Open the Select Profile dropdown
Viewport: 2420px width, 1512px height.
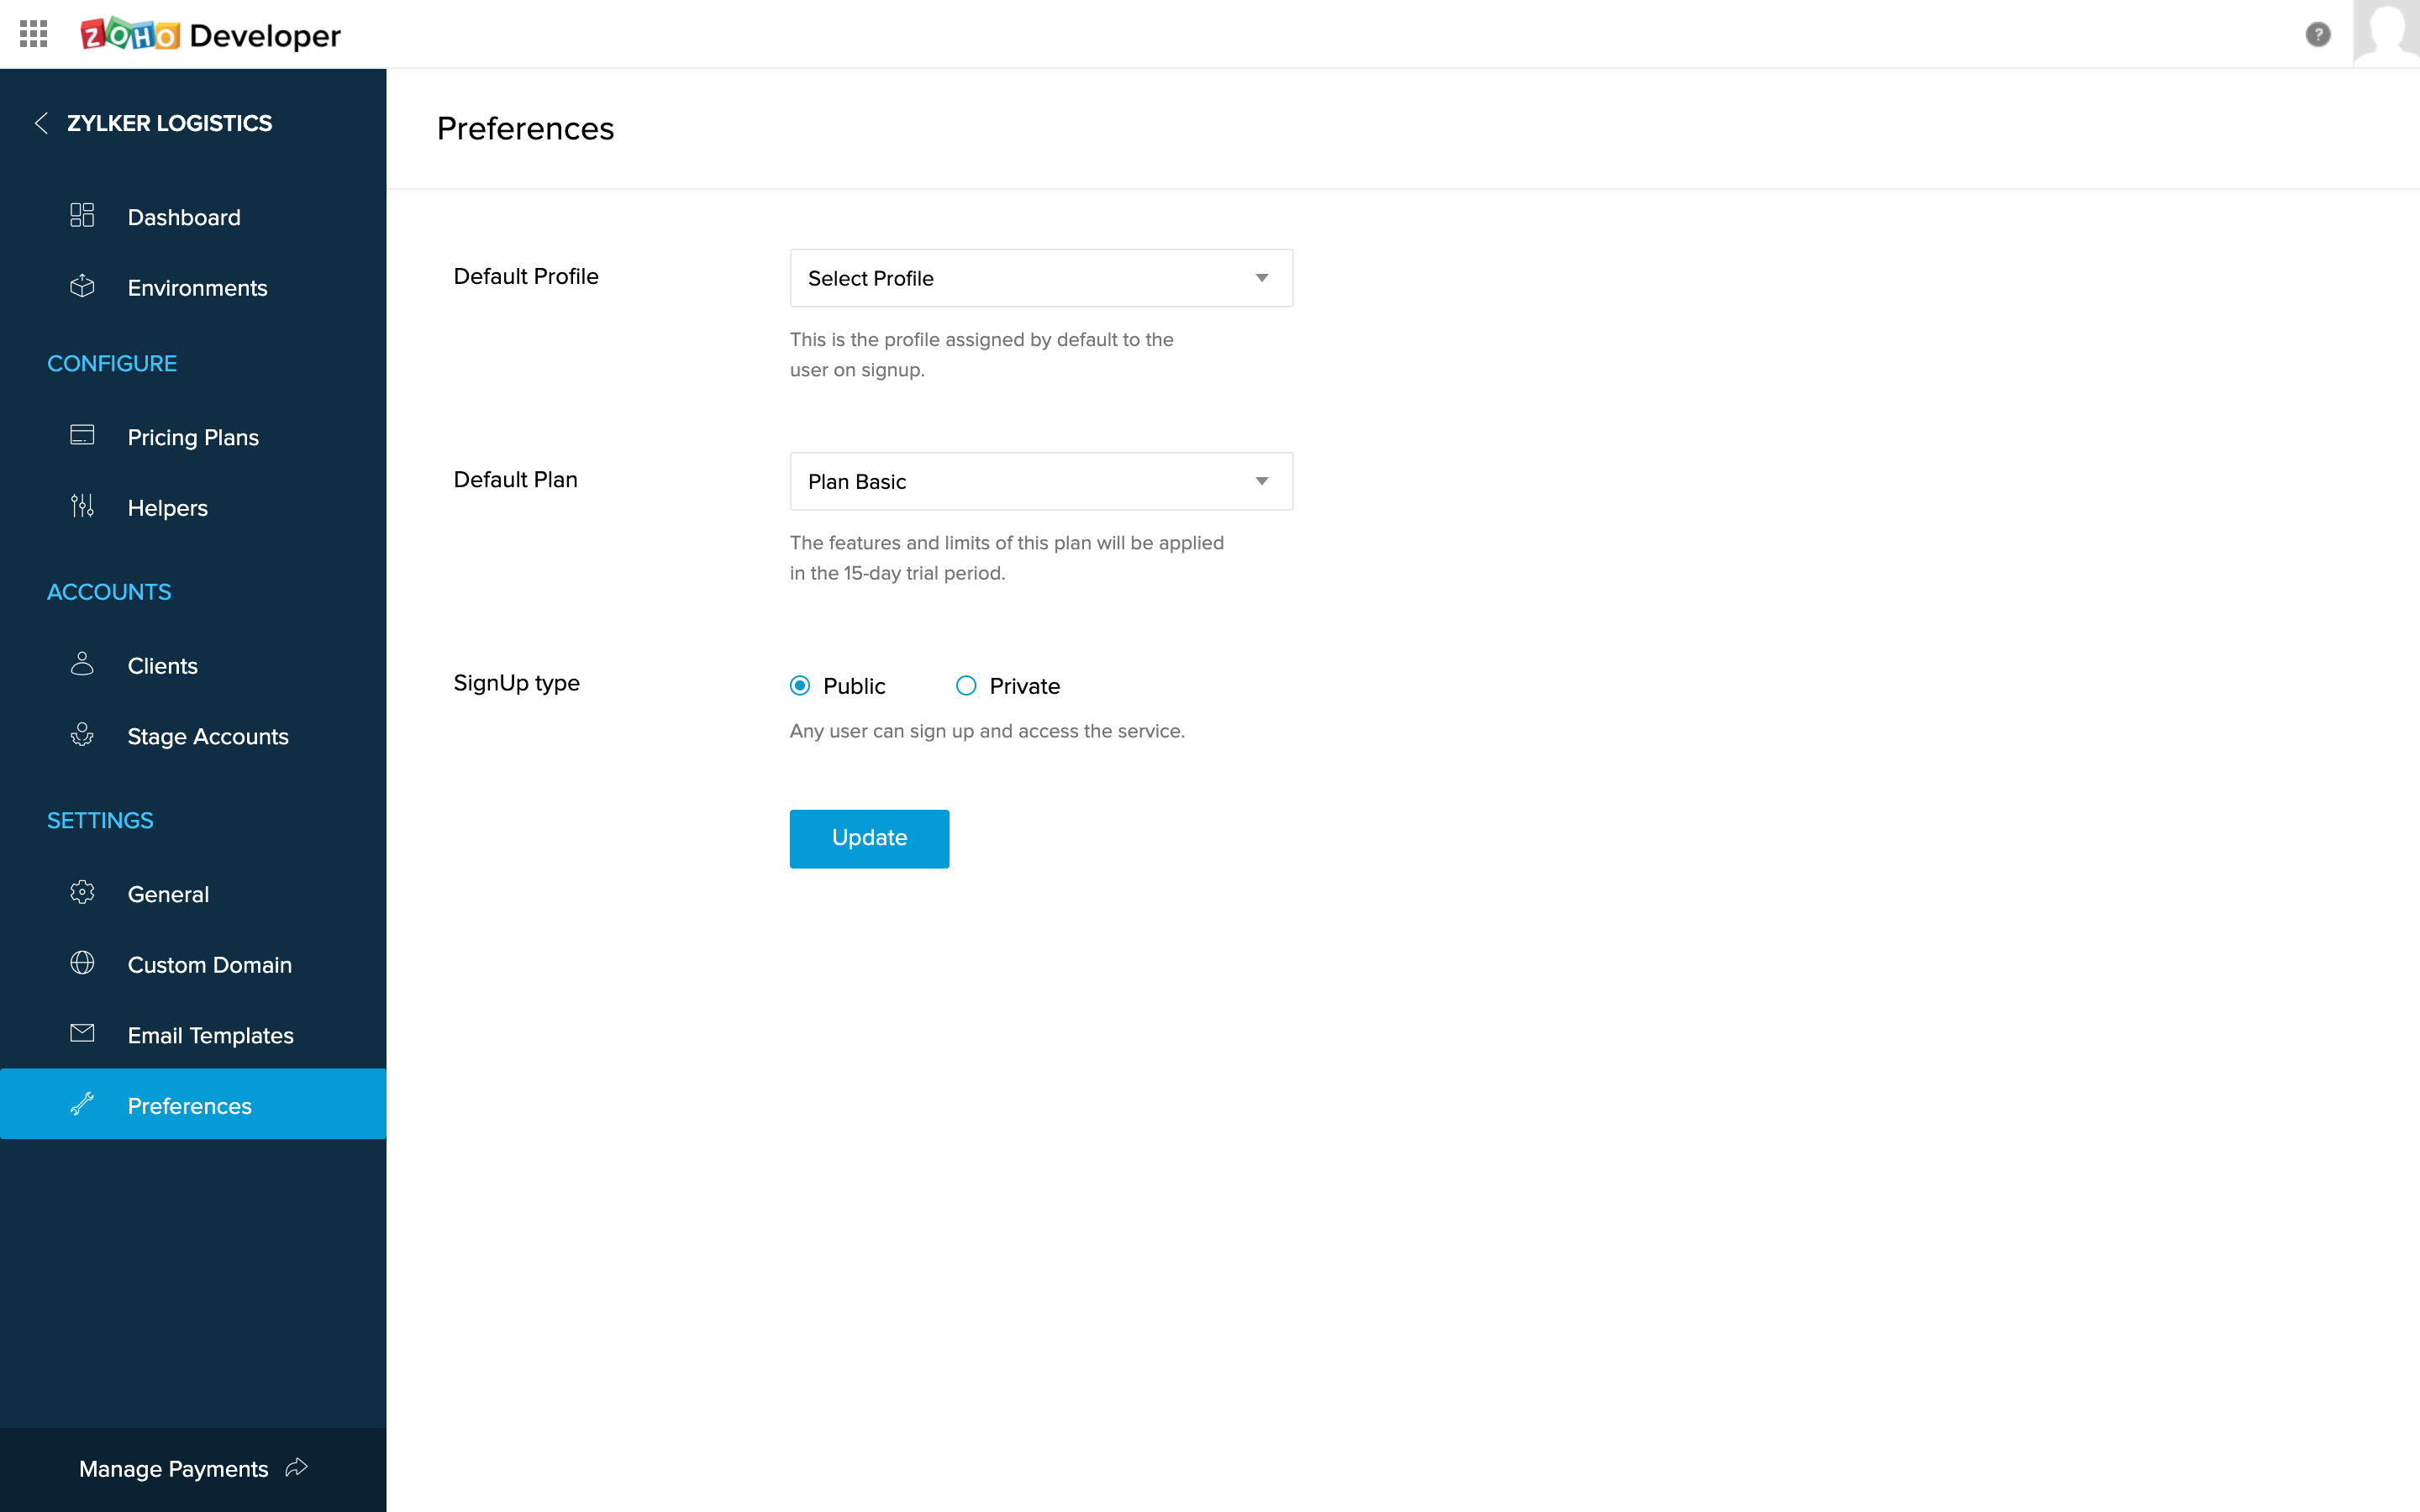1040,278
